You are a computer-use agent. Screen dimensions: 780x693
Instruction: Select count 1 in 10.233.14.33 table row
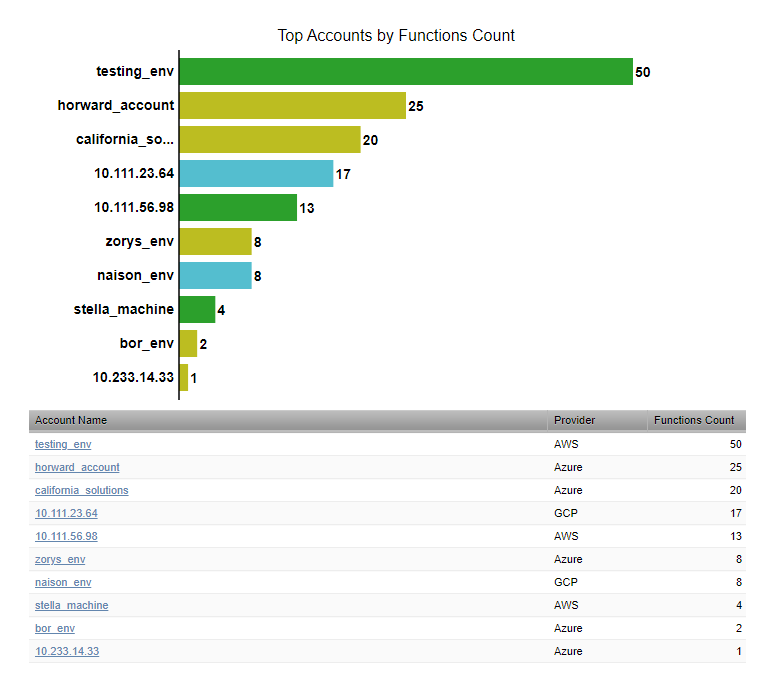(739, 651)
